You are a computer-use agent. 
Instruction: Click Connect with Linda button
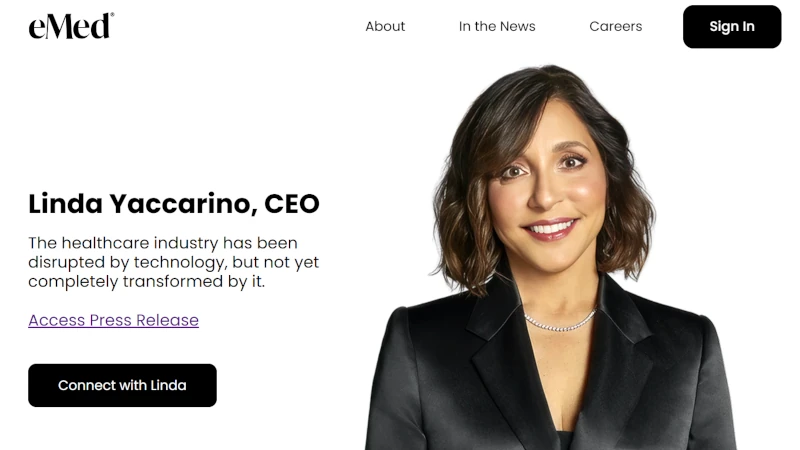tap(122, 385)
